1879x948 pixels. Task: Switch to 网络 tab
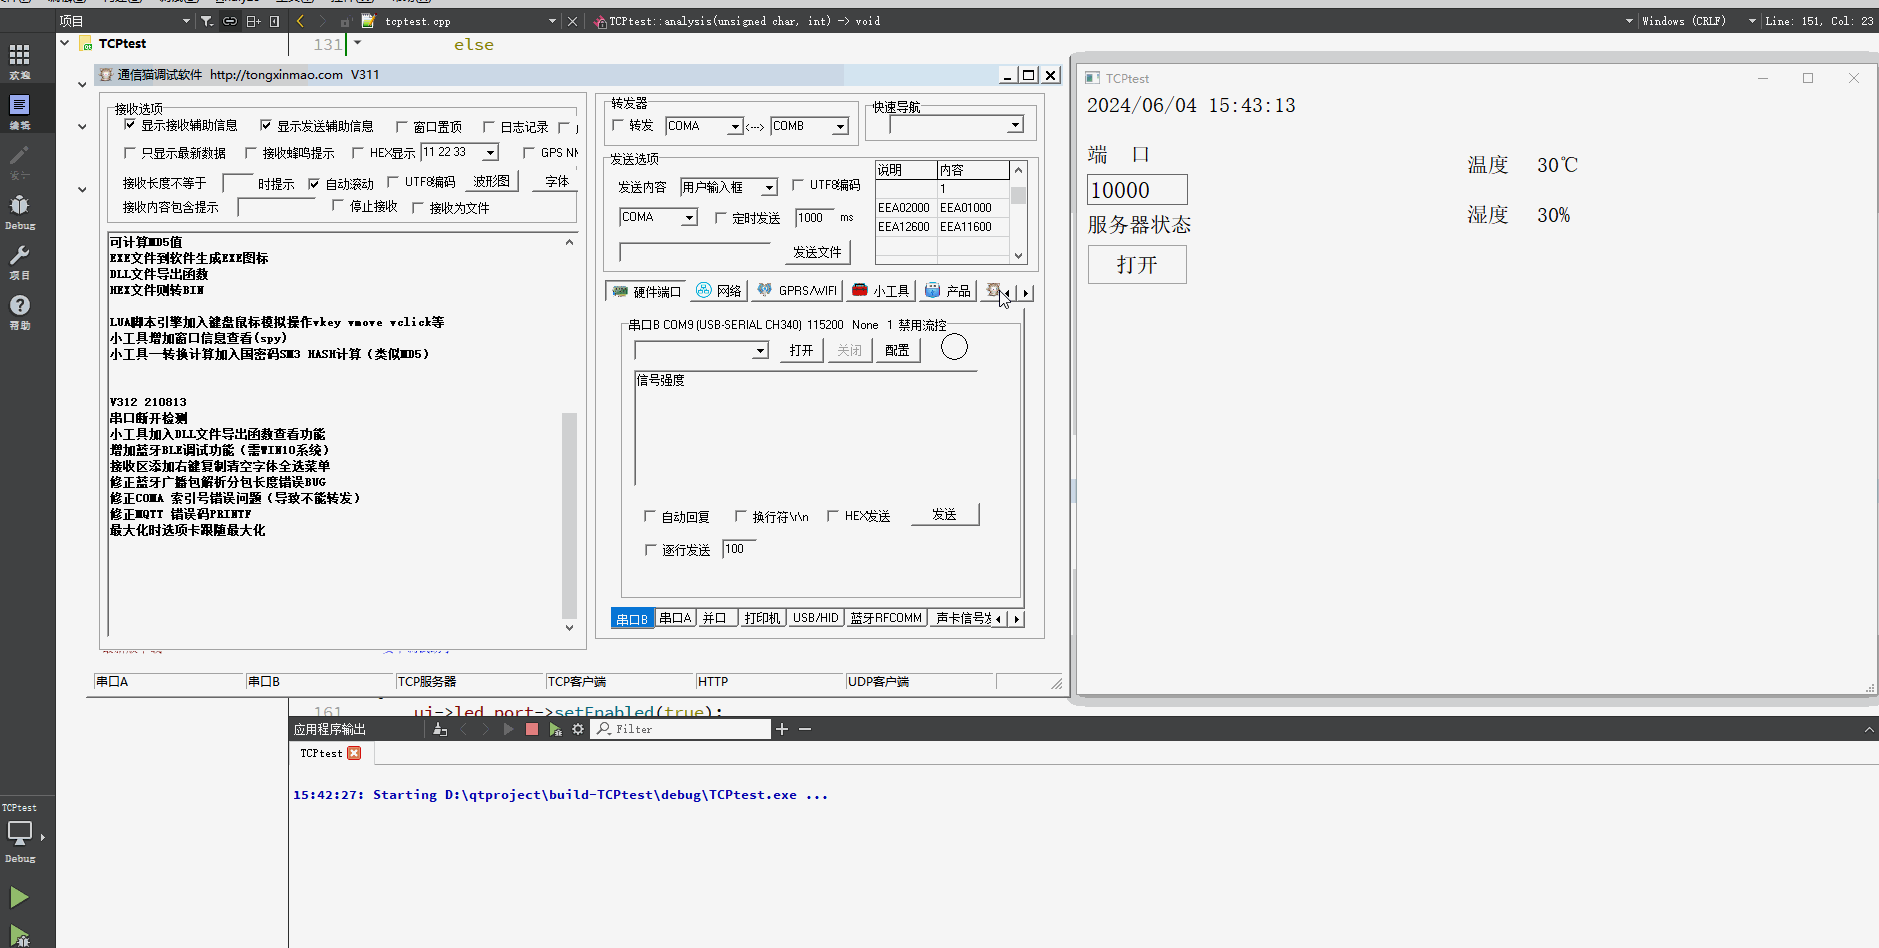click(x=718, y=291)
